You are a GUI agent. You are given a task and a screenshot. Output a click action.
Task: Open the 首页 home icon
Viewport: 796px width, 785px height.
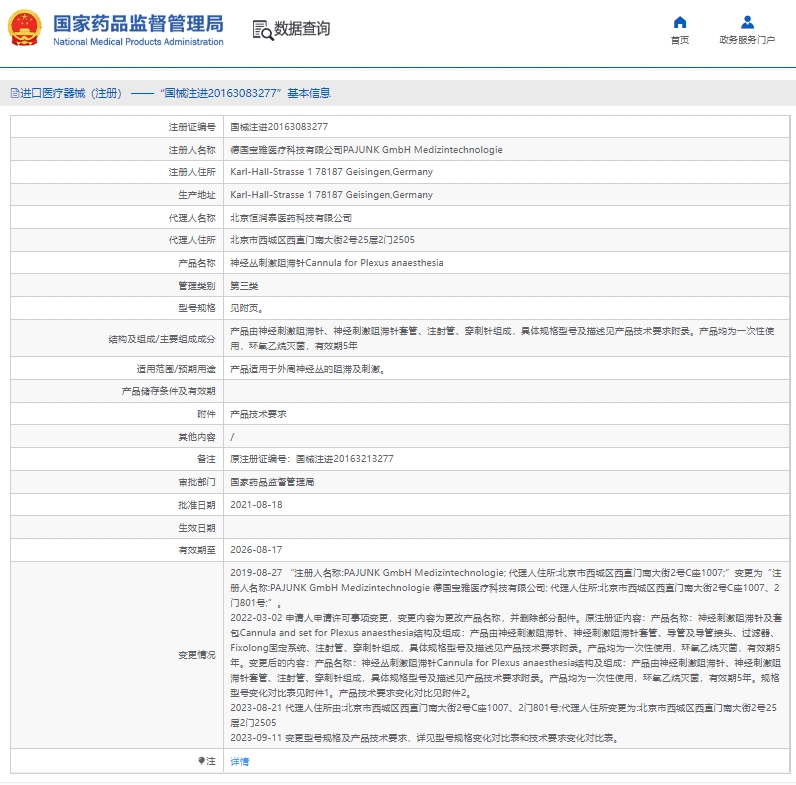click(680, 22)
